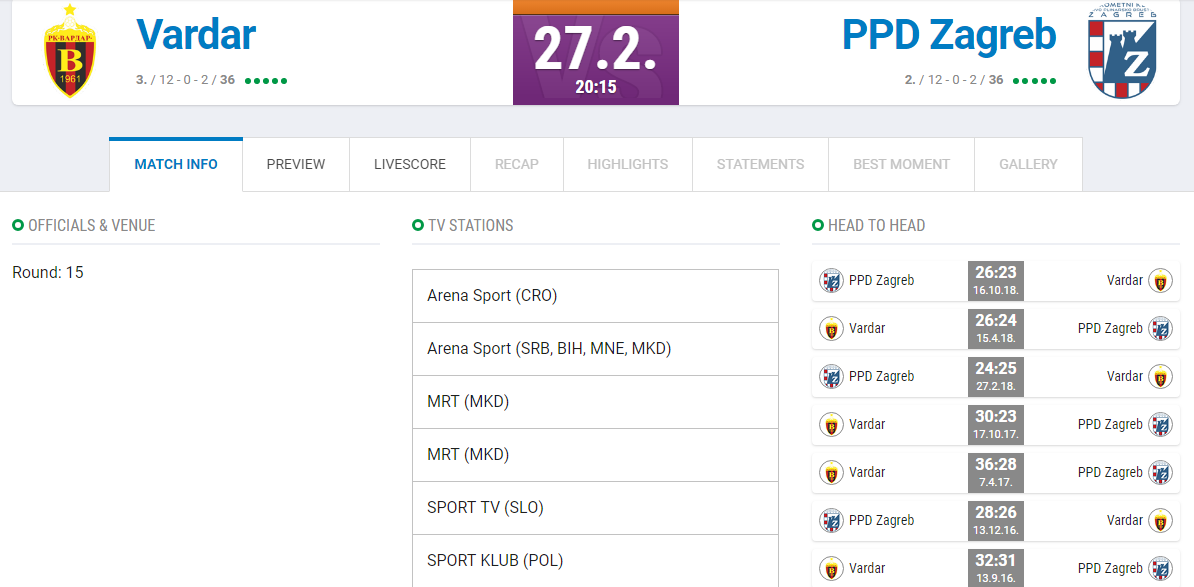Open the 36:28 result from 7.4.17.
This screenshot has height=587, width=1194.
[996, 473]
